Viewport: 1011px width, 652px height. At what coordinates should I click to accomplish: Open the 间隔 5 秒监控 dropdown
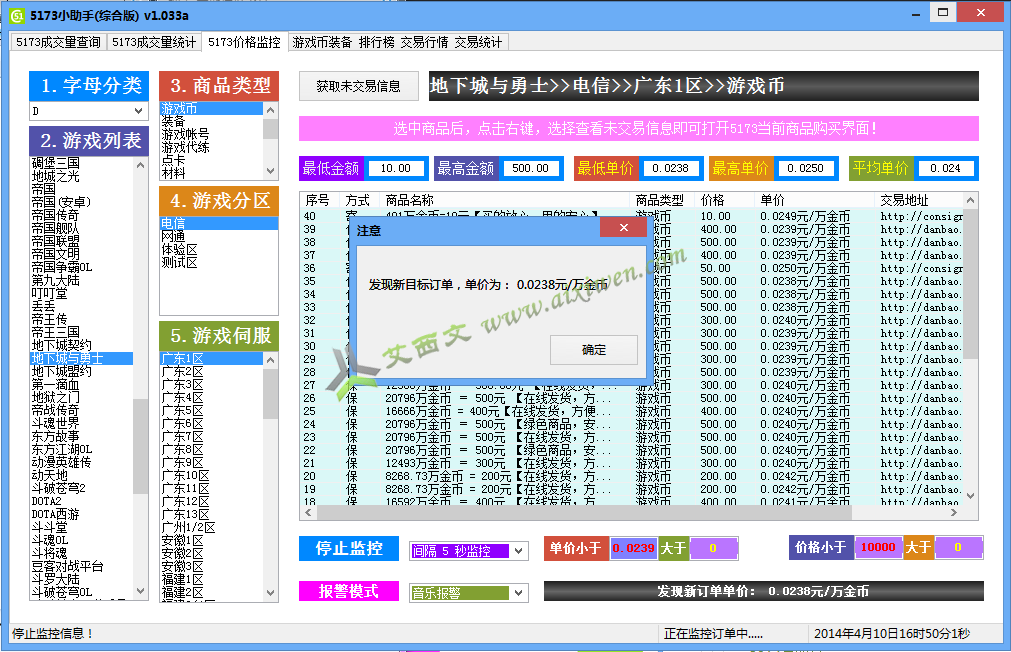click(x=518, y=551)
